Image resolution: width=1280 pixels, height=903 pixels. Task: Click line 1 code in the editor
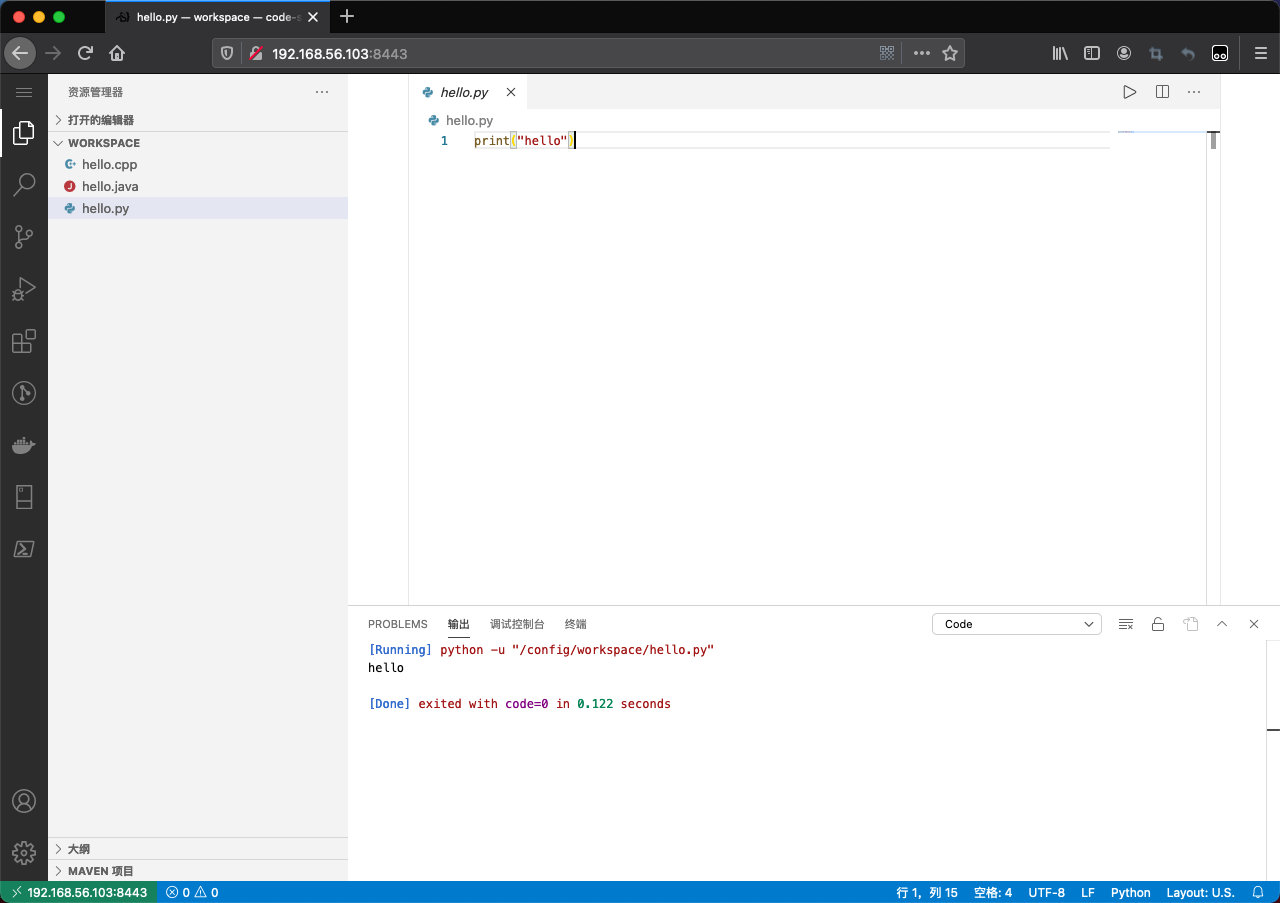pos(524,141)
